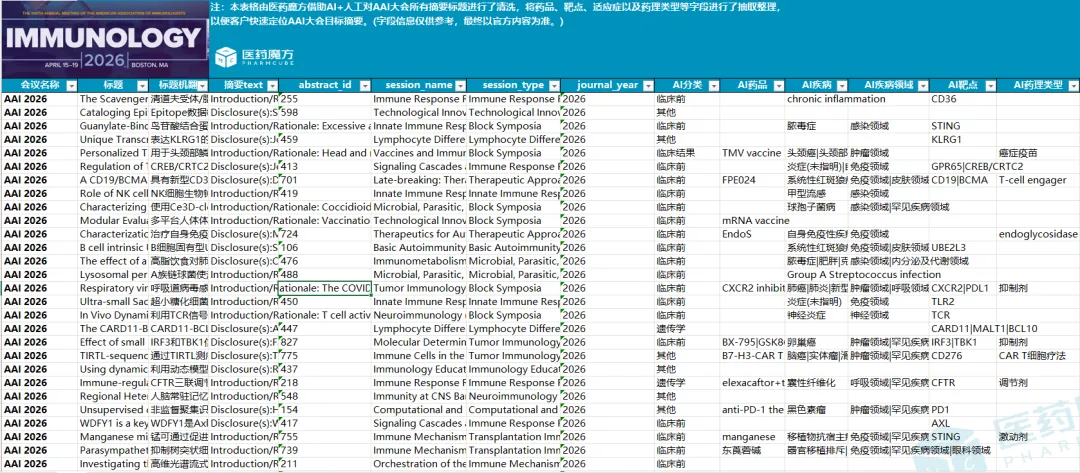Viewport: 1080px width, 473px height.
Task: Open the AI疾病领域 column filter dropdown
Action: click(922, 86)
